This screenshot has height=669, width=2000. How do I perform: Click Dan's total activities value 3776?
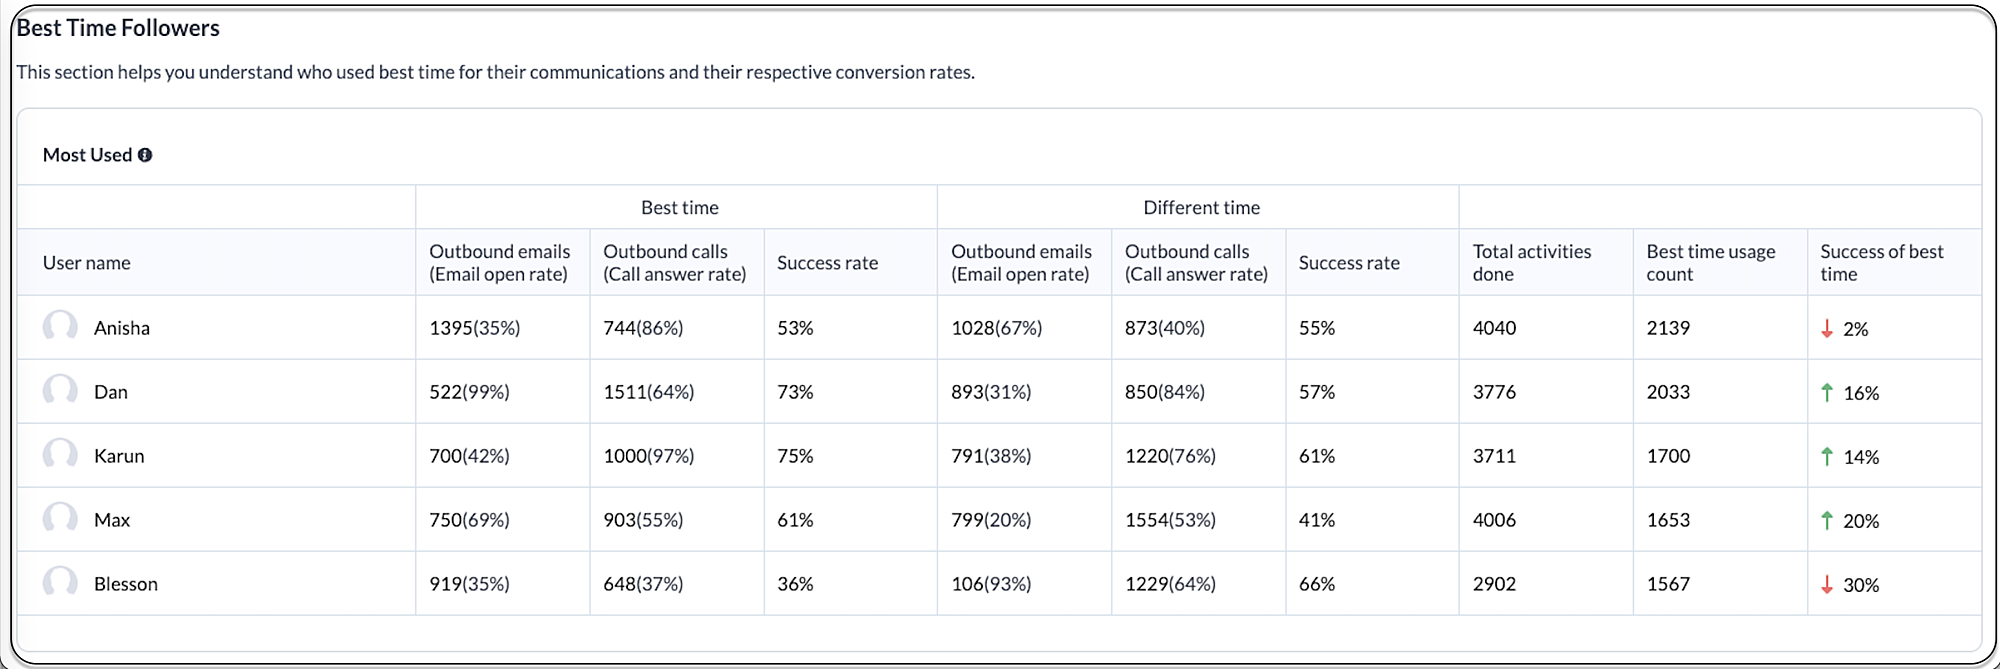point(1494,392)
